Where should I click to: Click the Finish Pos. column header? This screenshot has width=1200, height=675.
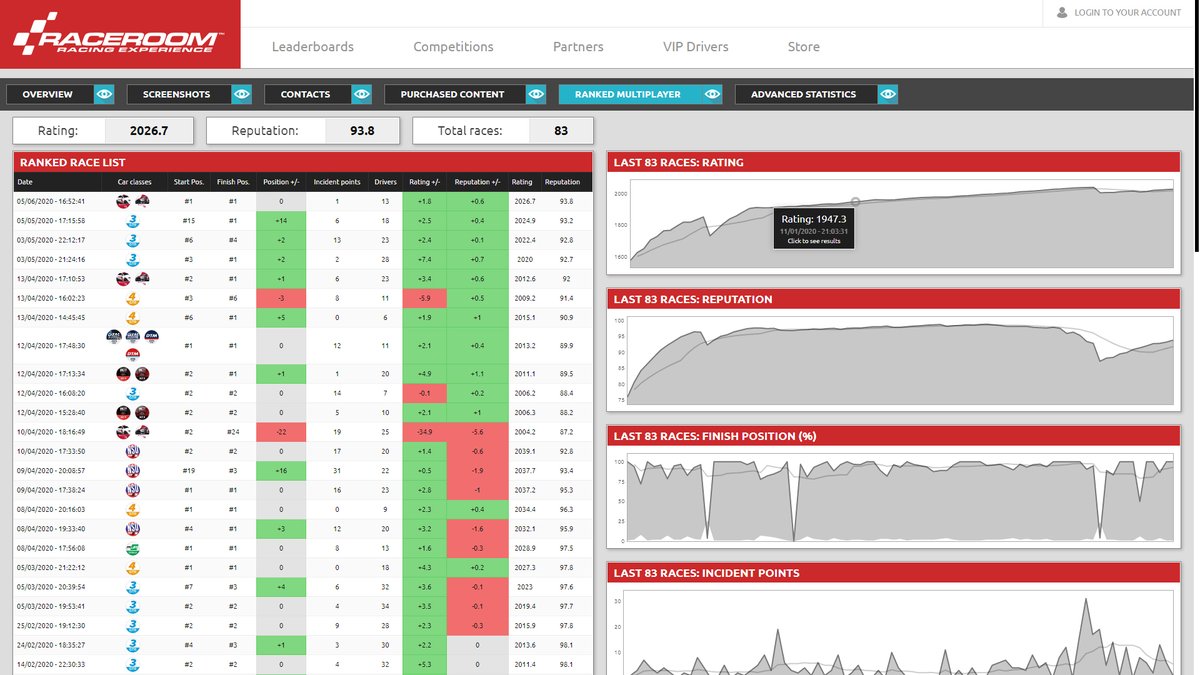click(233, 182)
